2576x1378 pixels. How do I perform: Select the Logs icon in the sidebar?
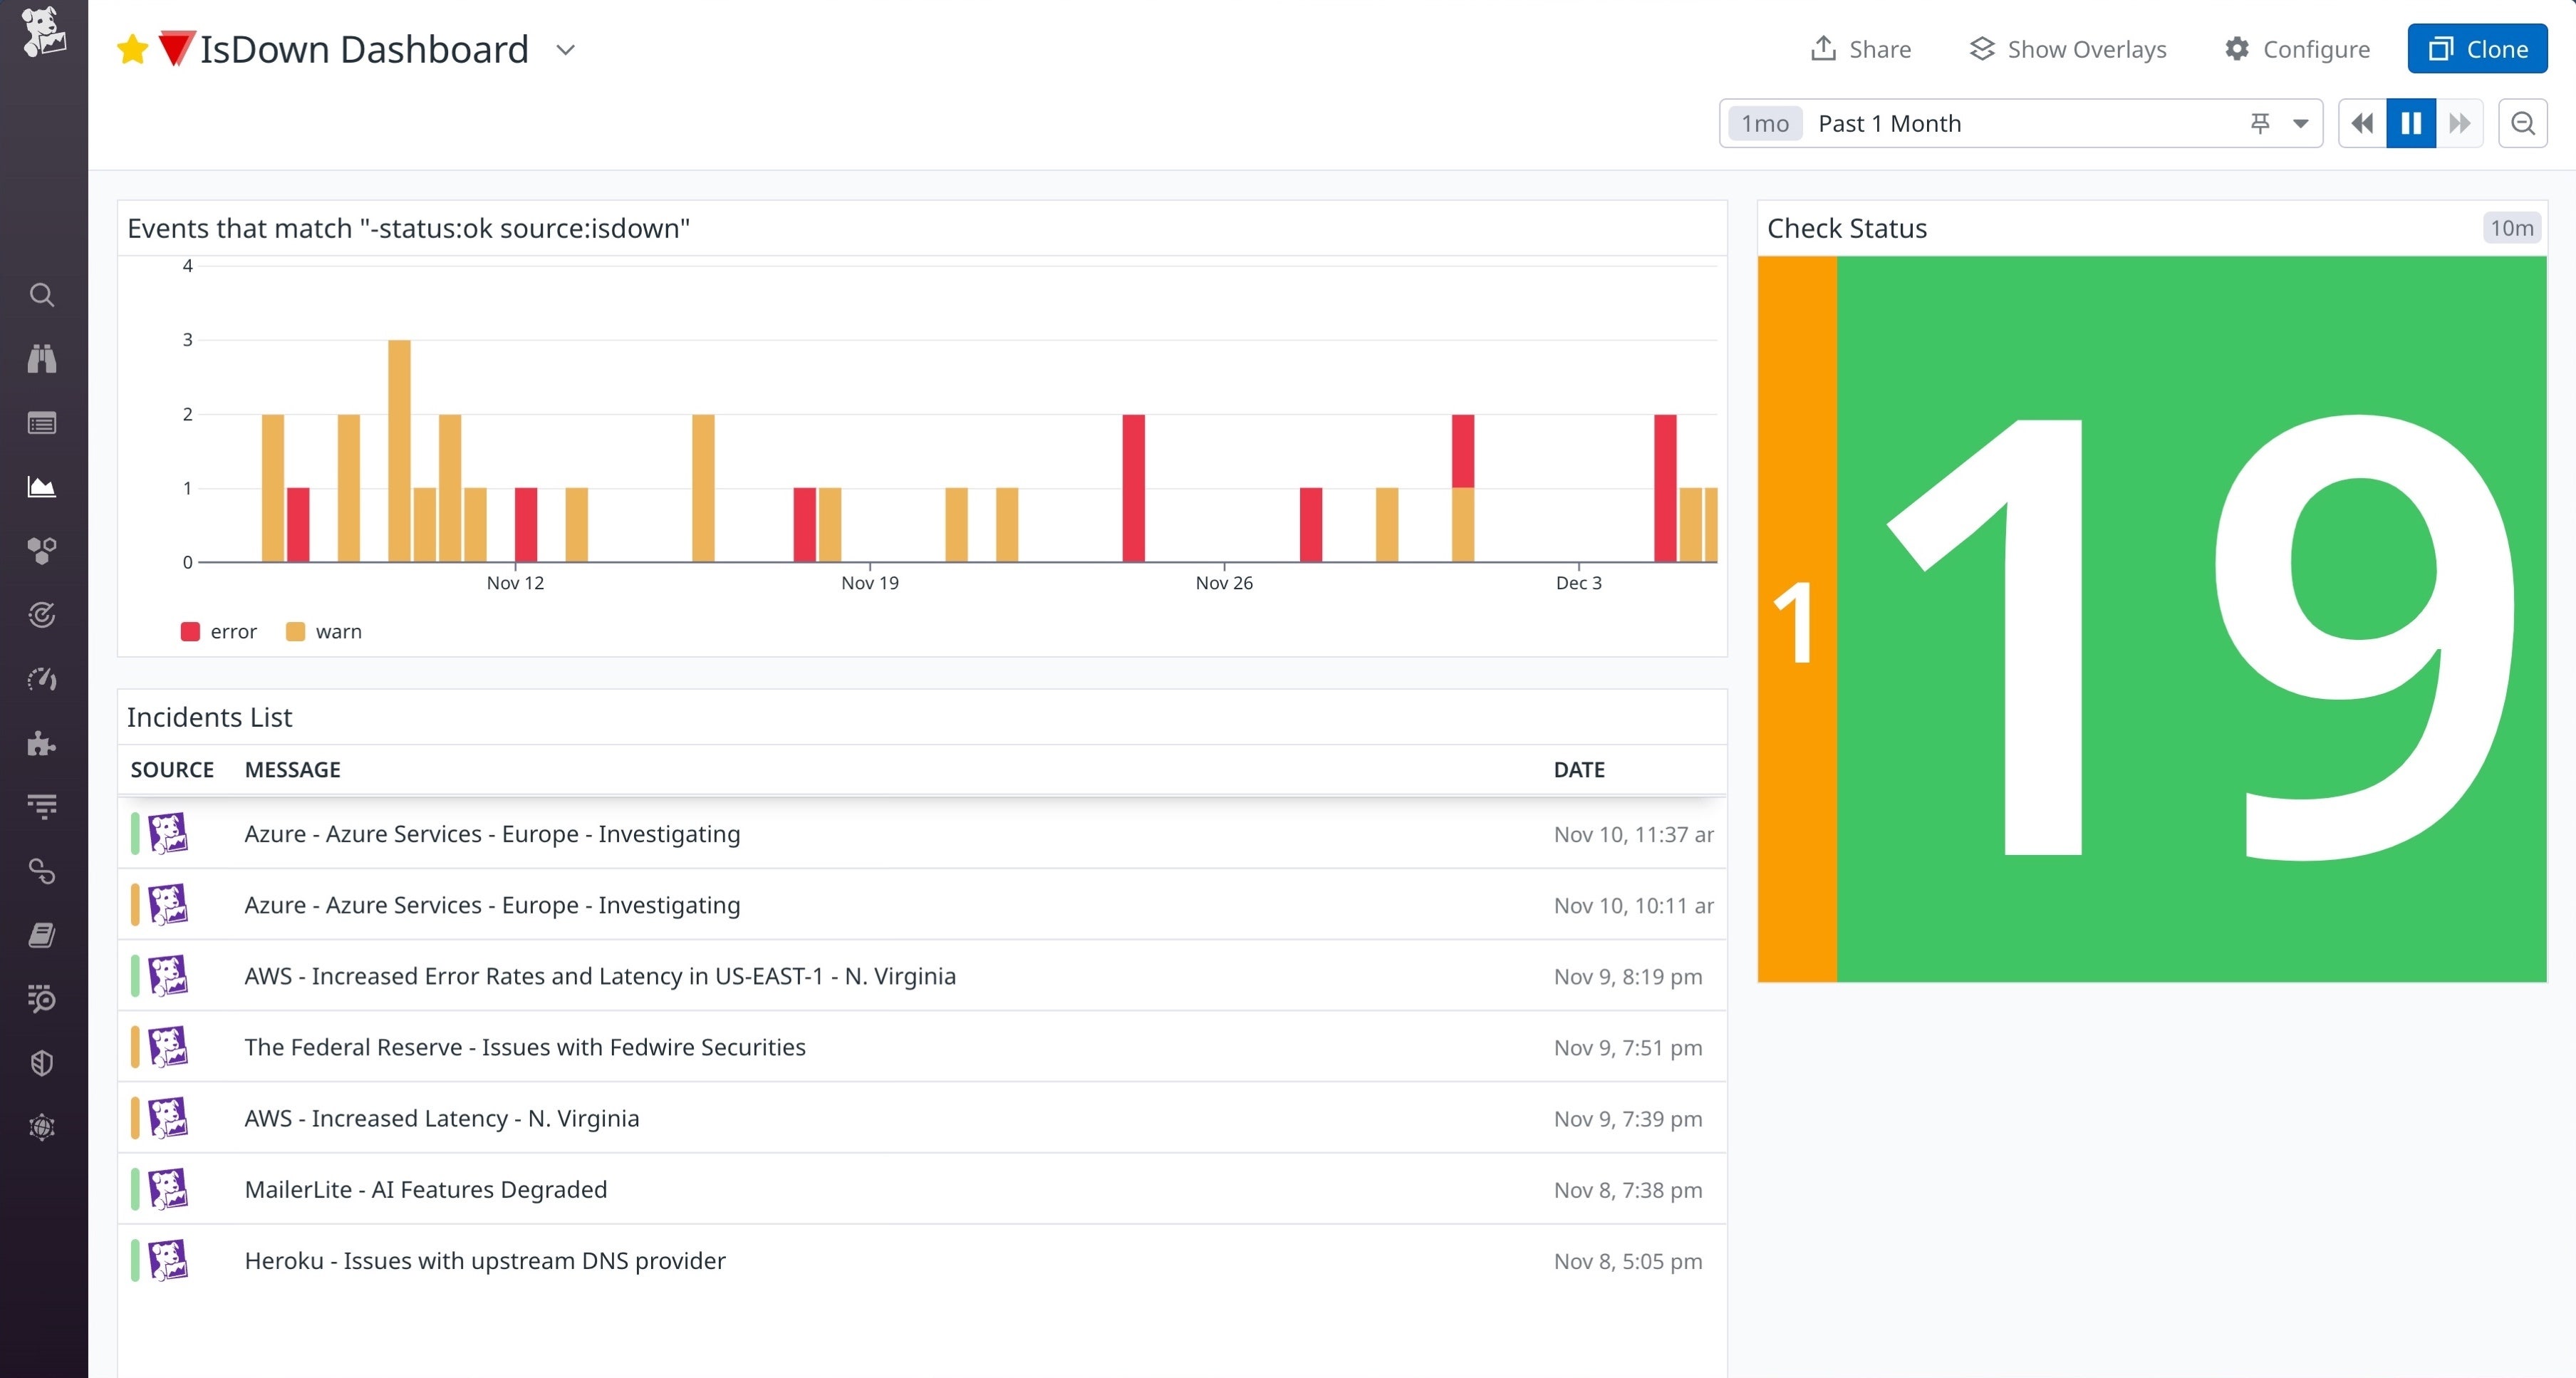[x=41, y=423]
